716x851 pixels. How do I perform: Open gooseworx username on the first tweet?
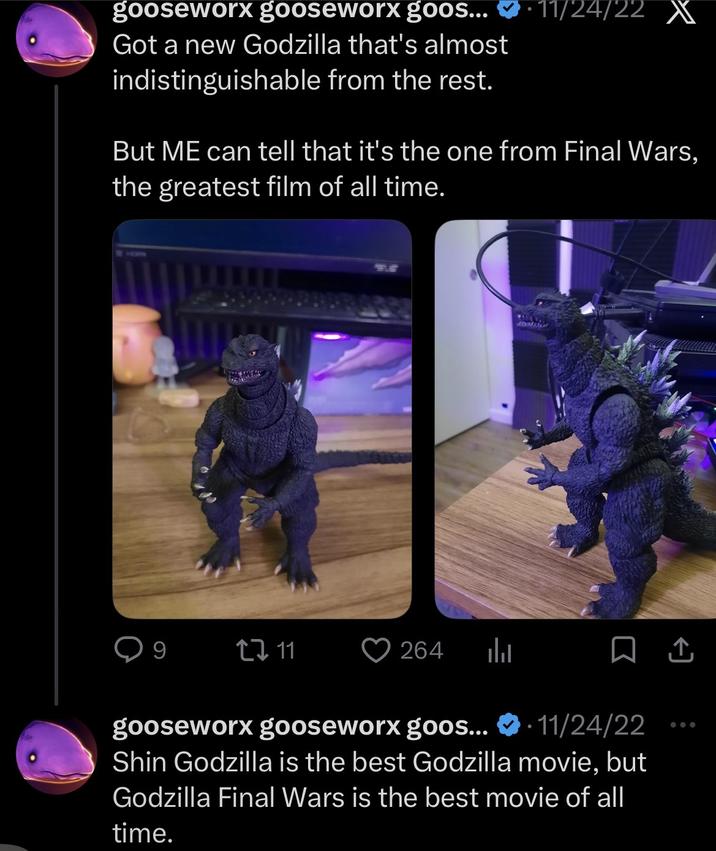[x=301, y=10]
